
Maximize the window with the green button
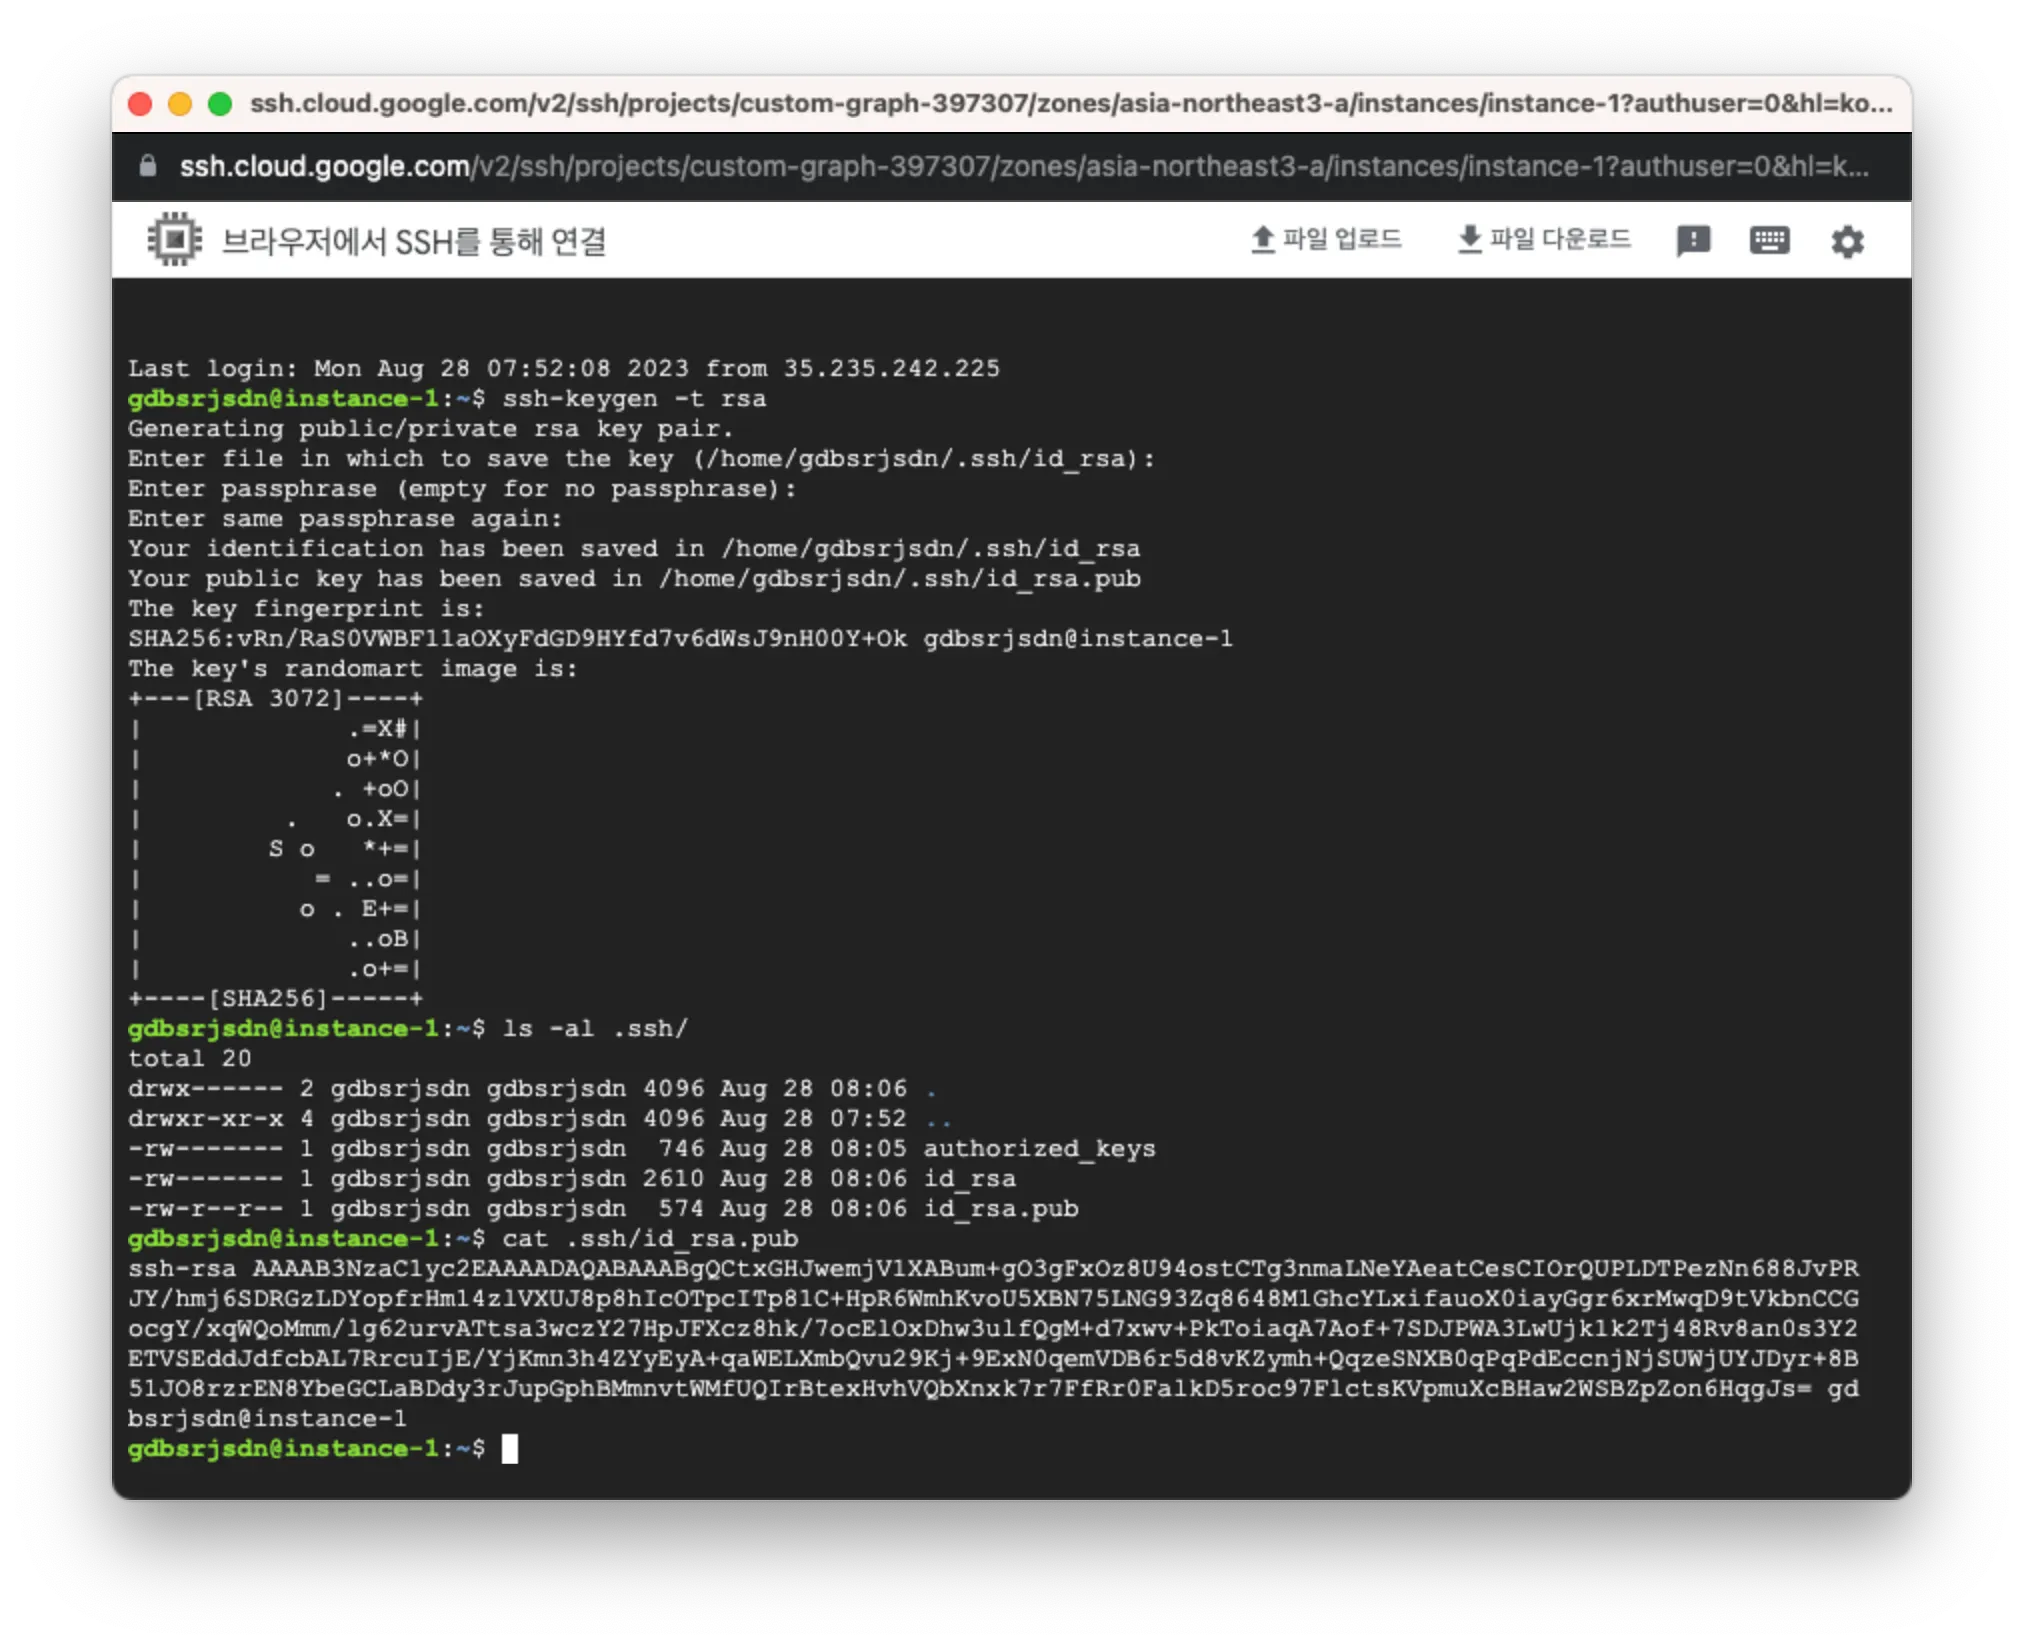(220, 104)
